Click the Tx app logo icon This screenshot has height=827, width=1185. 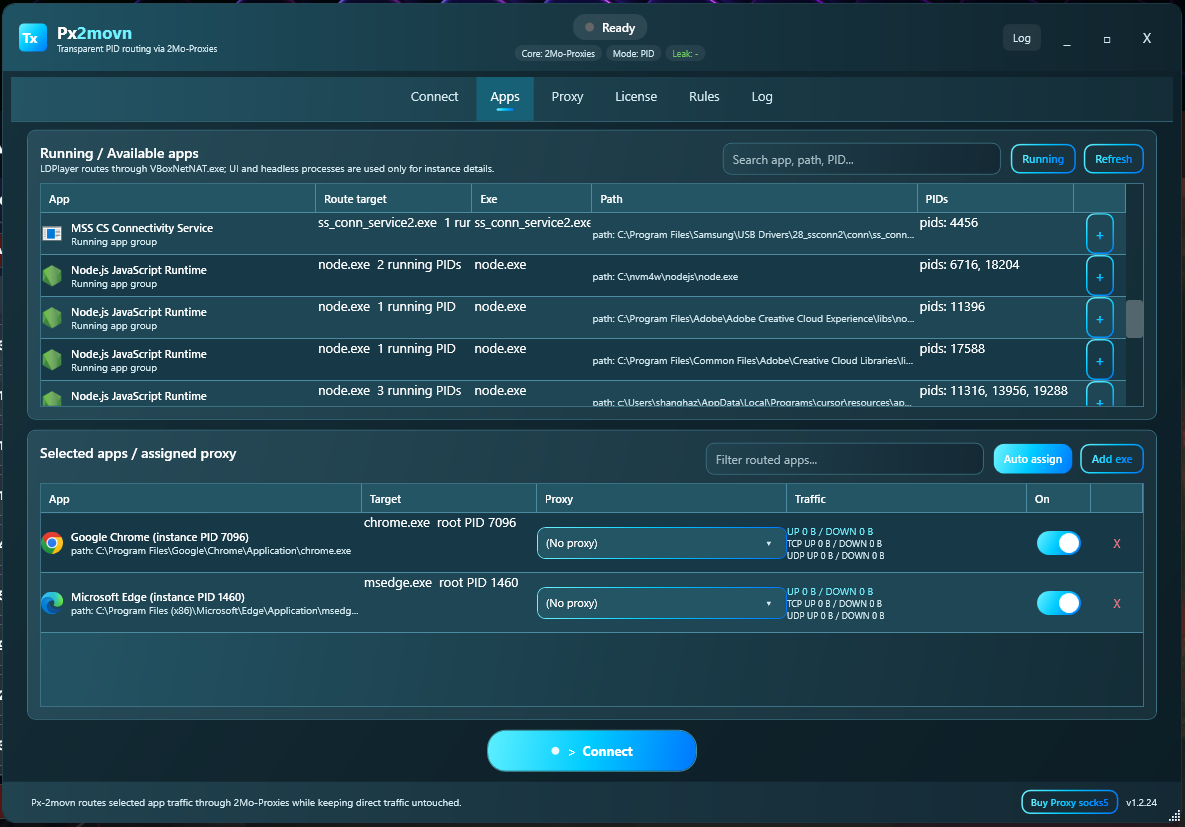click(x=32, y=38)
